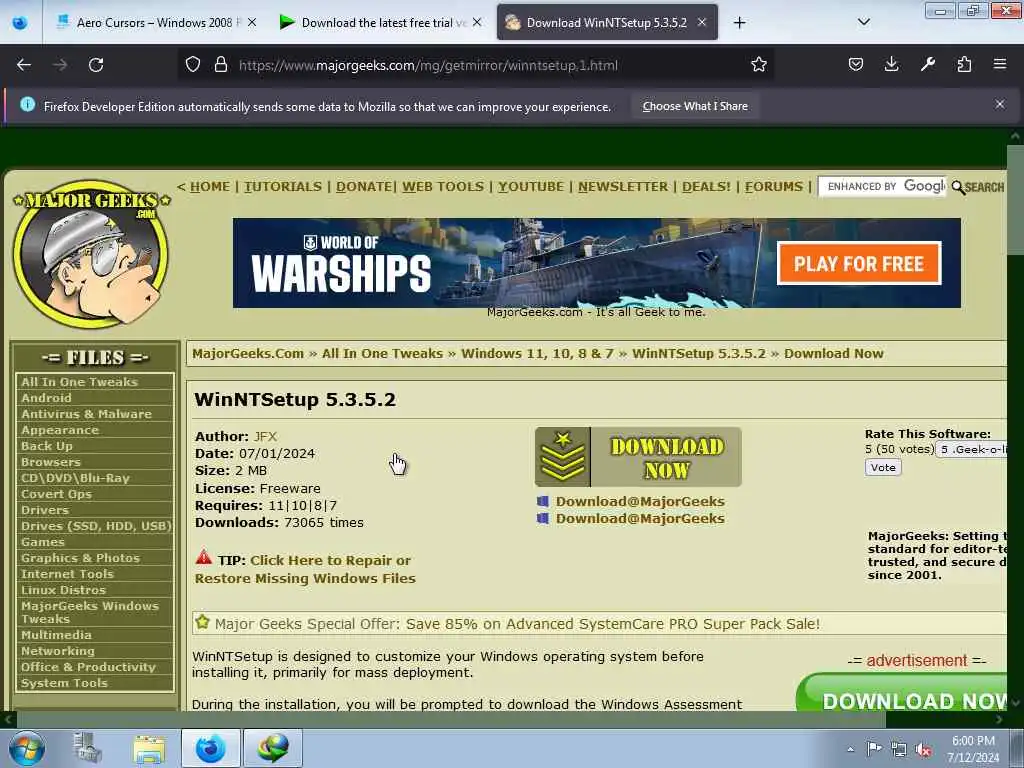The height and width of the screenshot is (768, 1024).
Task: Click the muted volume tray icon
Action: (923, 750)
